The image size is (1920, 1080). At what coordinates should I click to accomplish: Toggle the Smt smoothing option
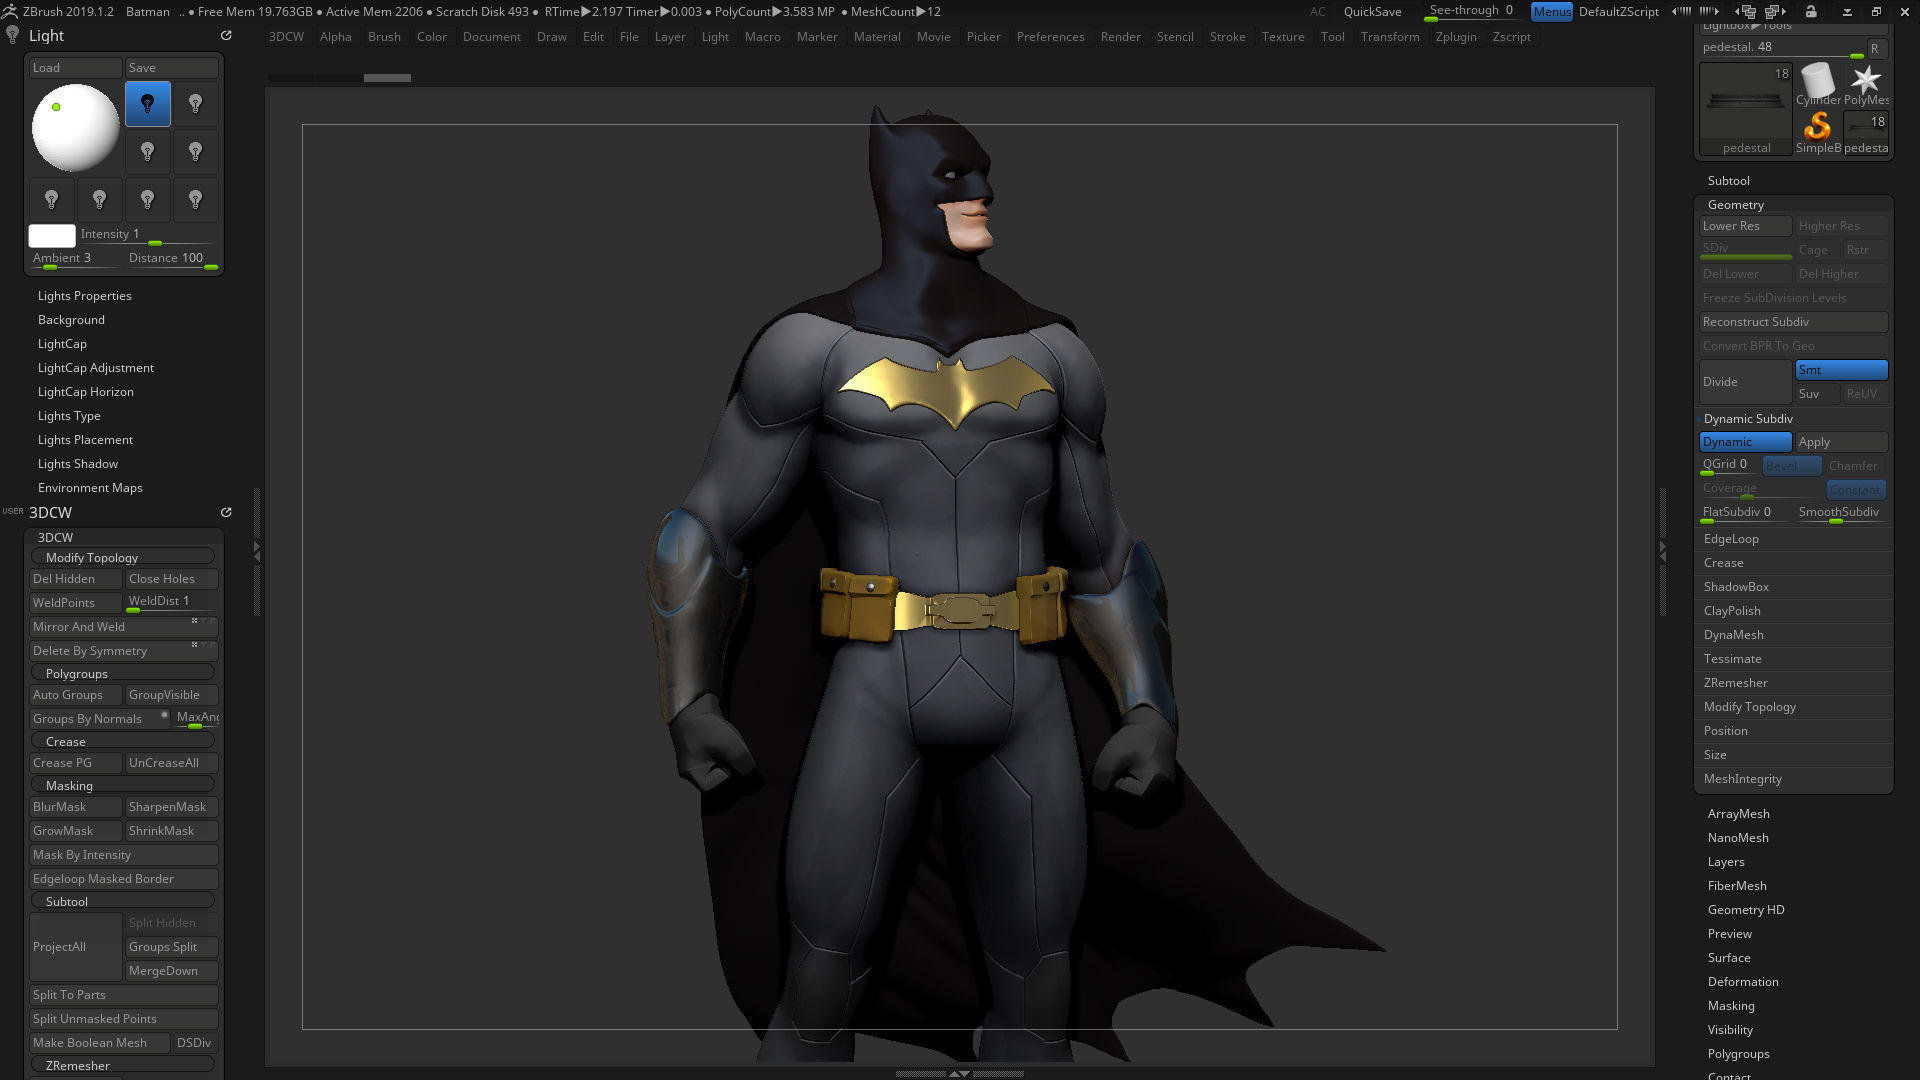coord(1841,370)
